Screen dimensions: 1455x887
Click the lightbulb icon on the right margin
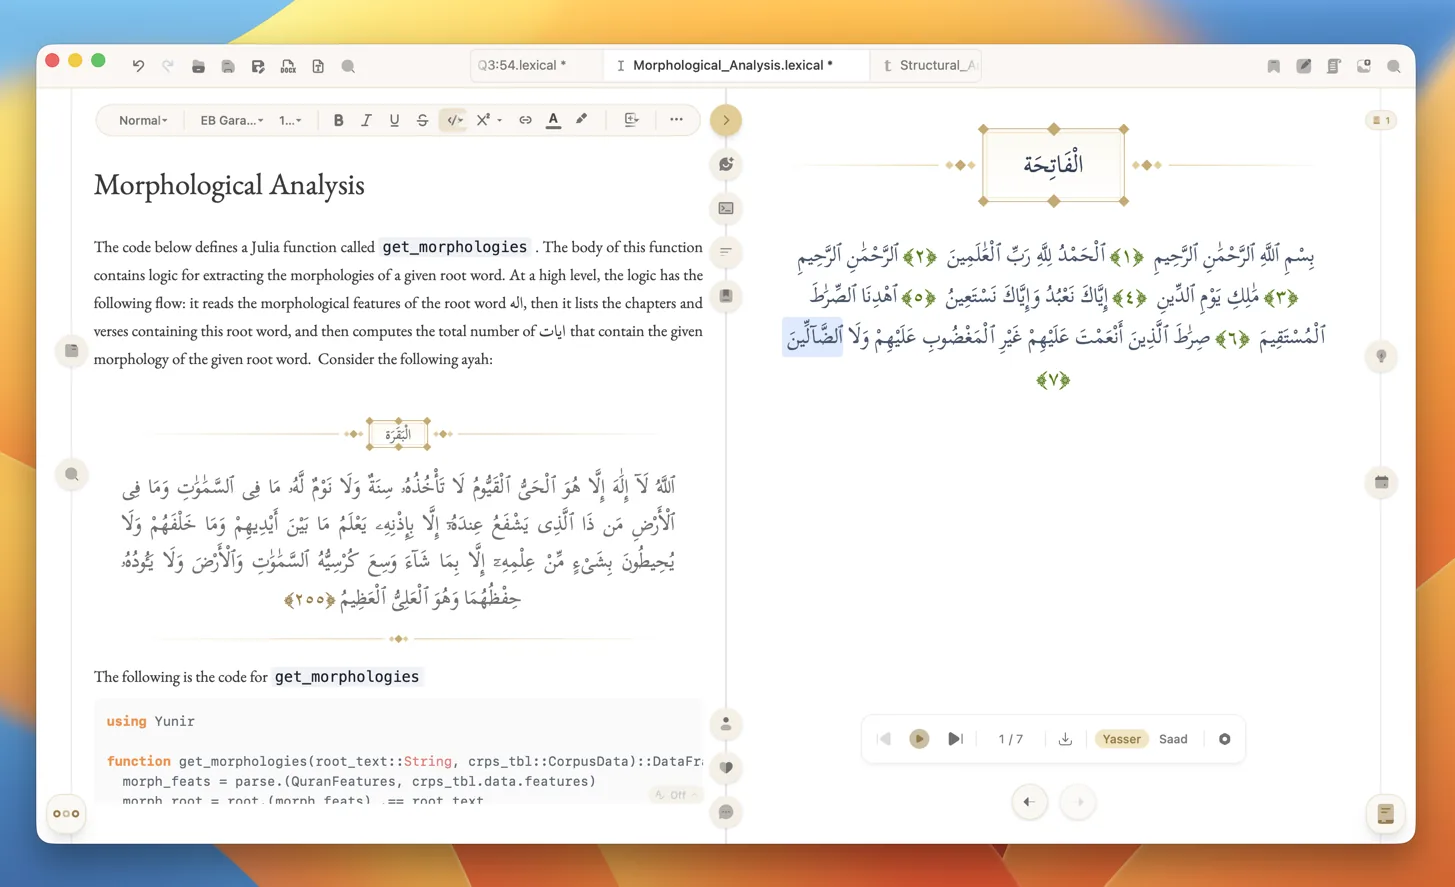(x=1381, y=356)
